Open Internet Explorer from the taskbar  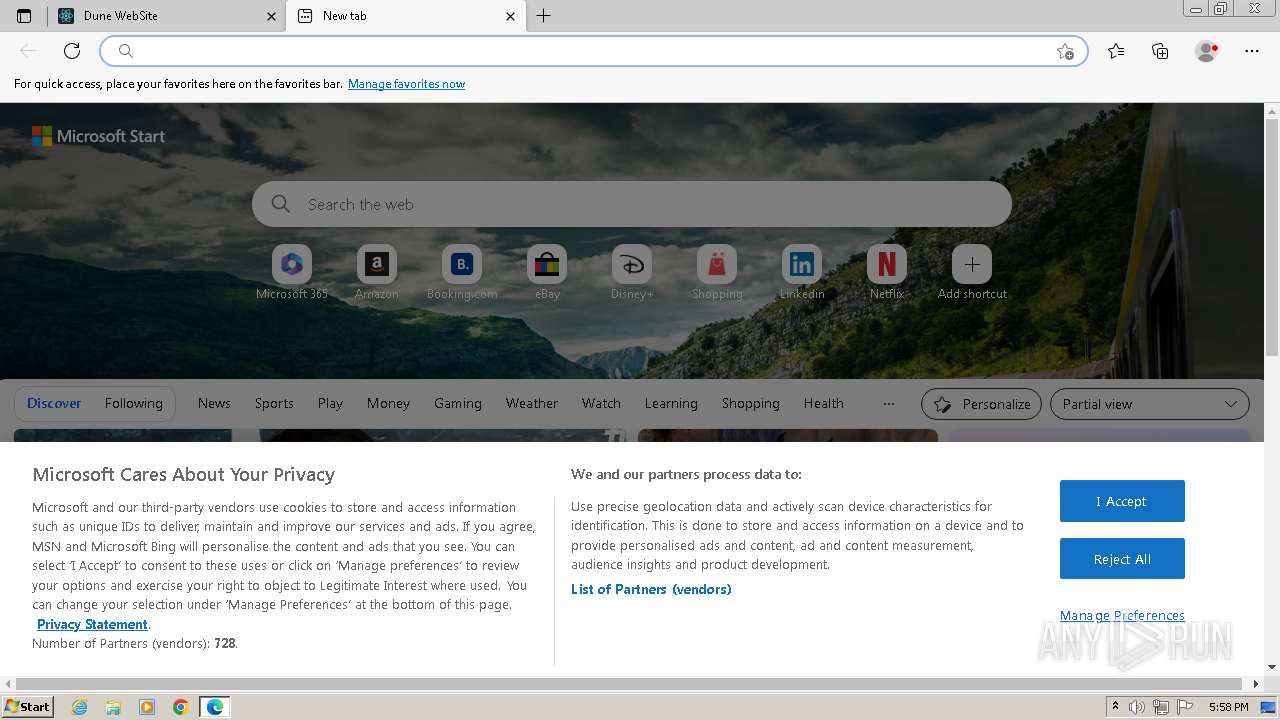(79, 707)
